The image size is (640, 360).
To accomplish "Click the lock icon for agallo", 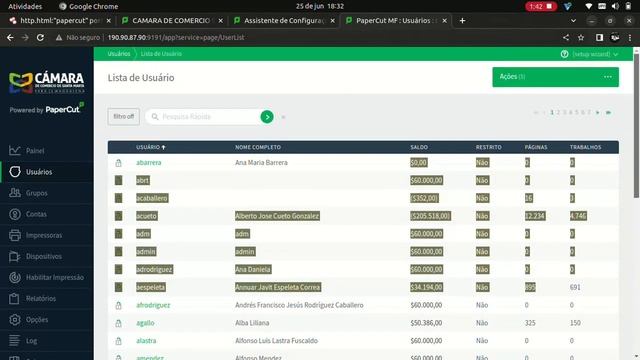I will coord(118,323).
